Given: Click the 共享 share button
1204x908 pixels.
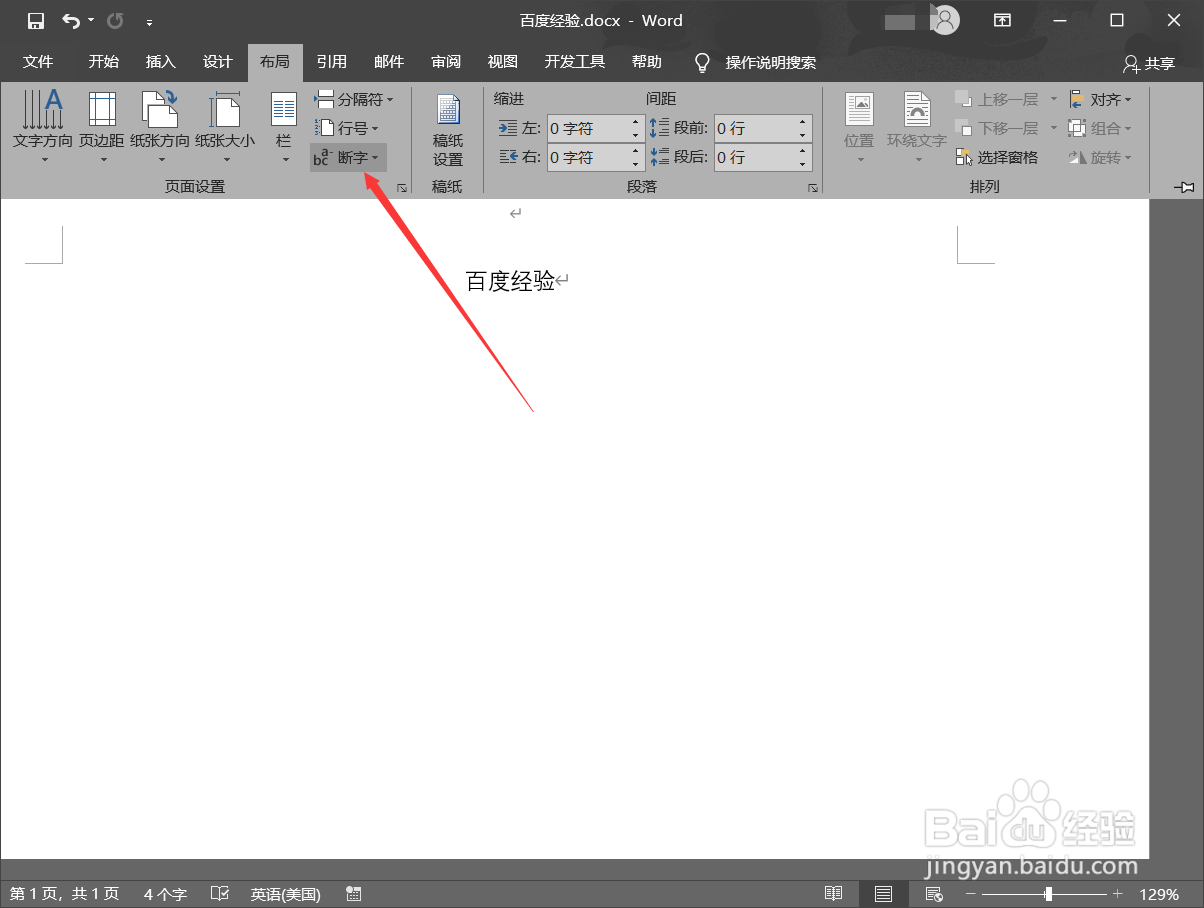Looking at the screenshot, I should click(1148, 63).
